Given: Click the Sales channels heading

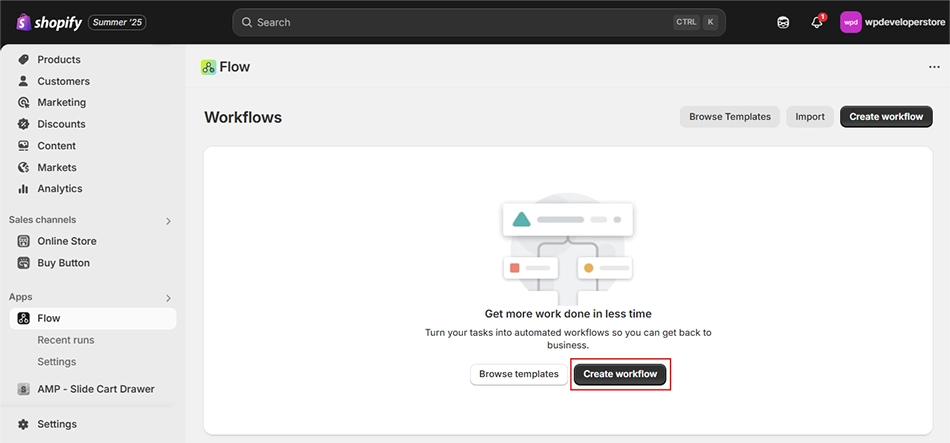Looking at the screenshot, I should 42,219.
